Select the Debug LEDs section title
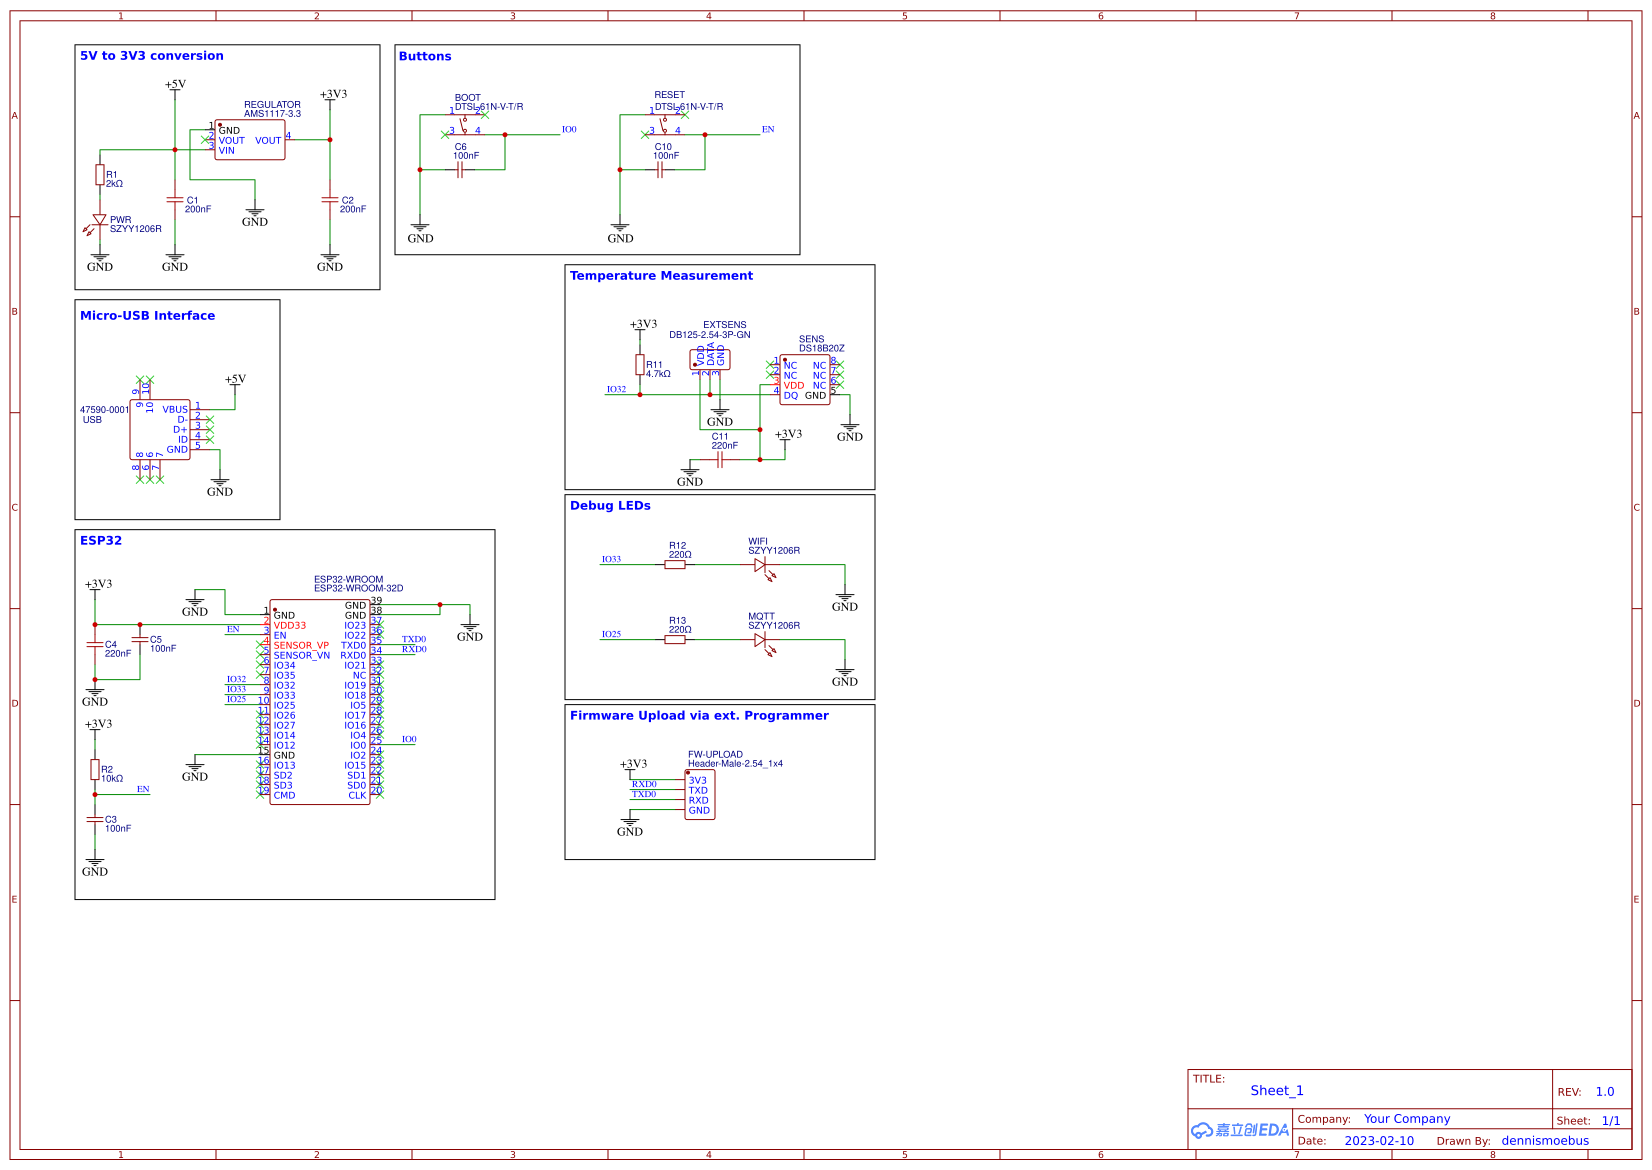This screenshot has height=1170, width=1652. point(611,506)
